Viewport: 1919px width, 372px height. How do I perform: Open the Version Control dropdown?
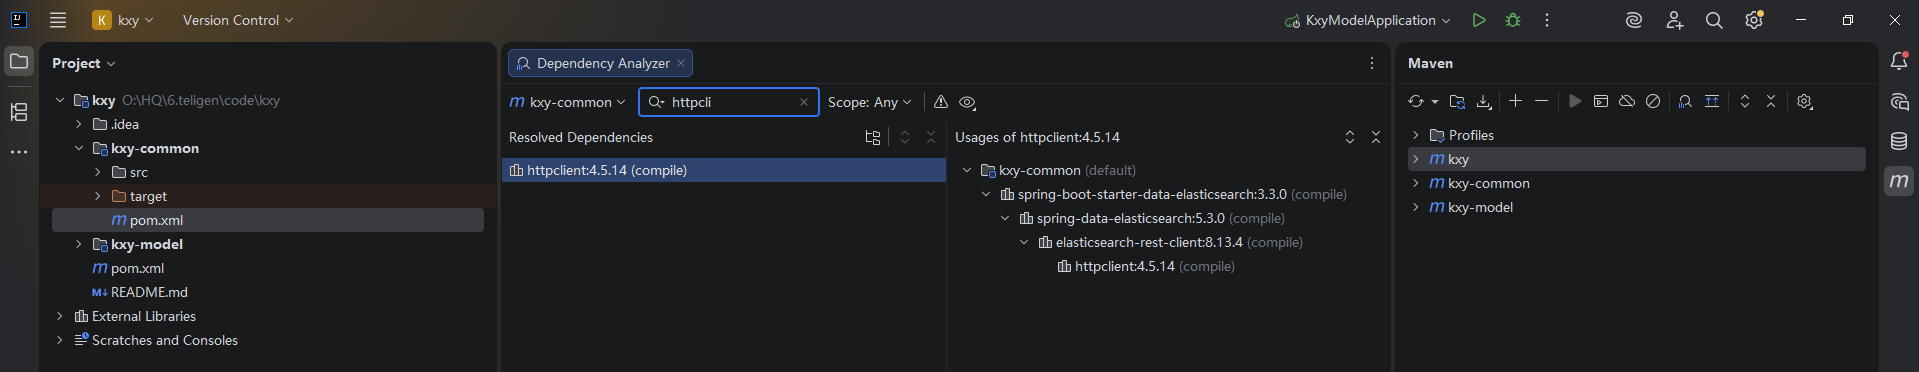pyautogui.click(x=238, y=20)
